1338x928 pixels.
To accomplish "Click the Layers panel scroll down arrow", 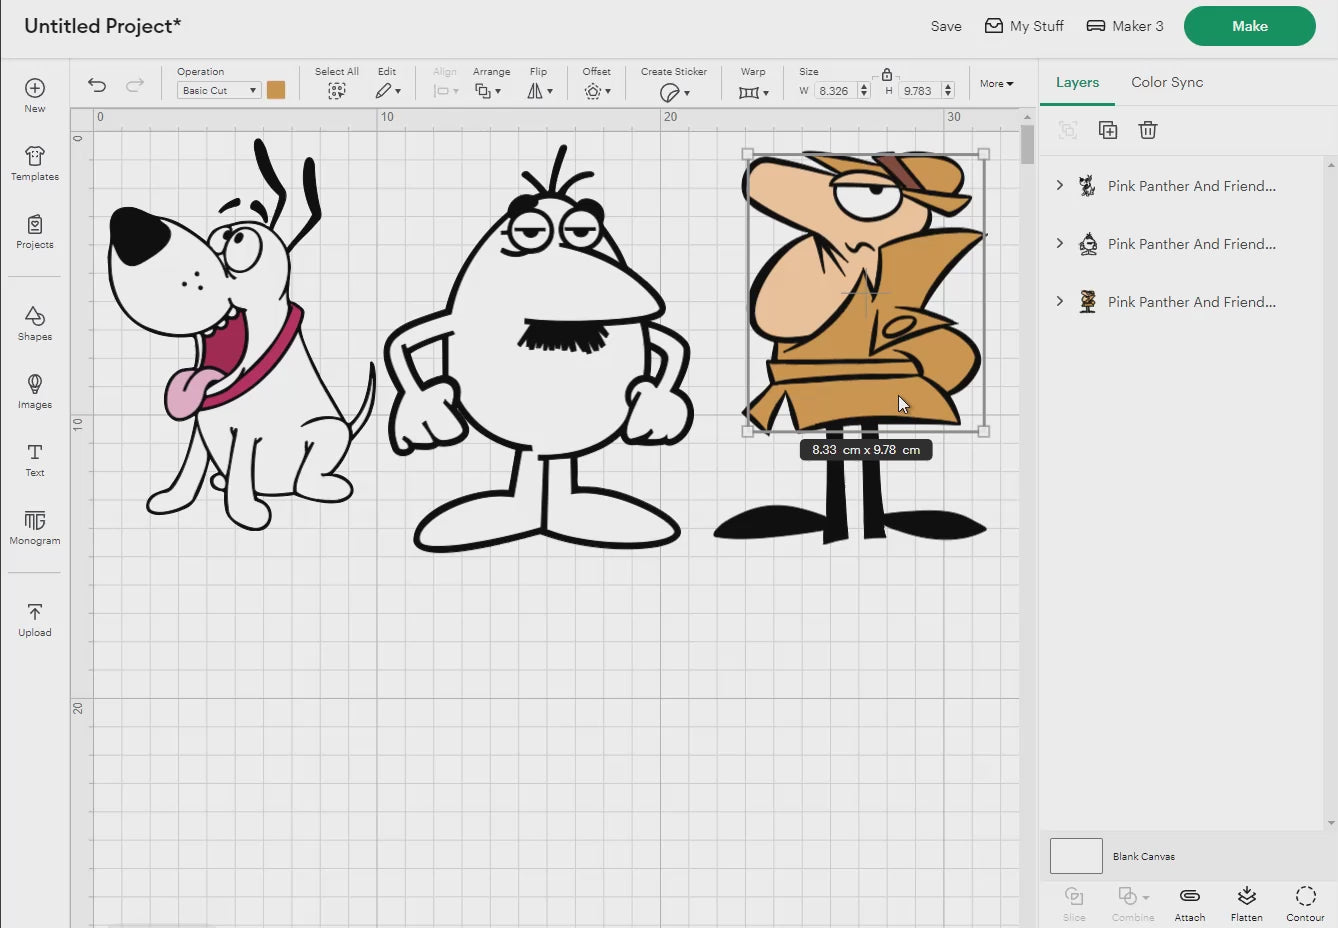I will pos(1330,823).
